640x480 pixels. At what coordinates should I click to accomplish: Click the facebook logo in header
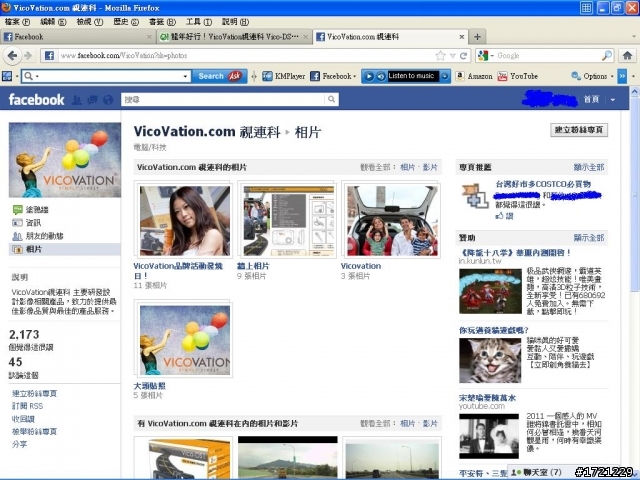[36, 100]
